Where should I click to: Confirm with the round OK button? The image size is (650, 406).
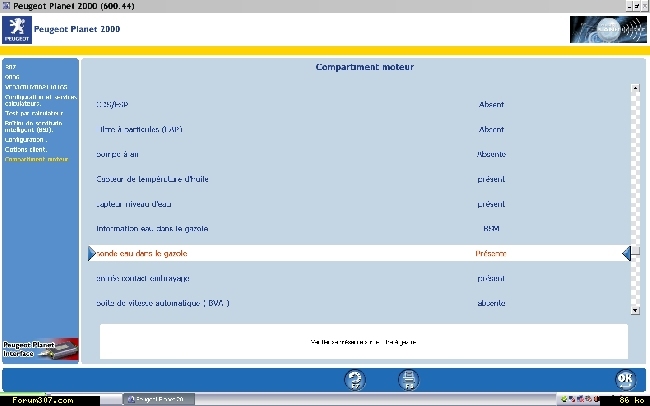[x=625, y=379]
